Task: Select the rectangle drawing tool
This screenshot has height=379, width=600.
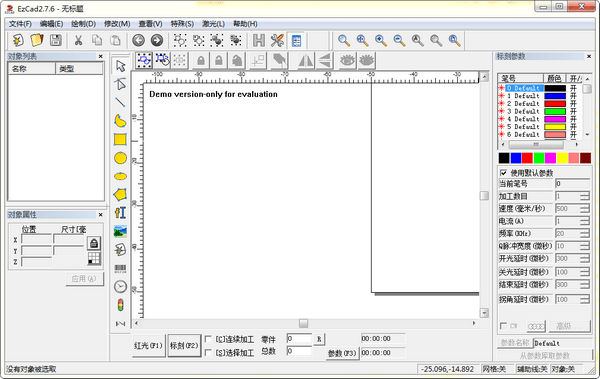Action: pos(120,140)
